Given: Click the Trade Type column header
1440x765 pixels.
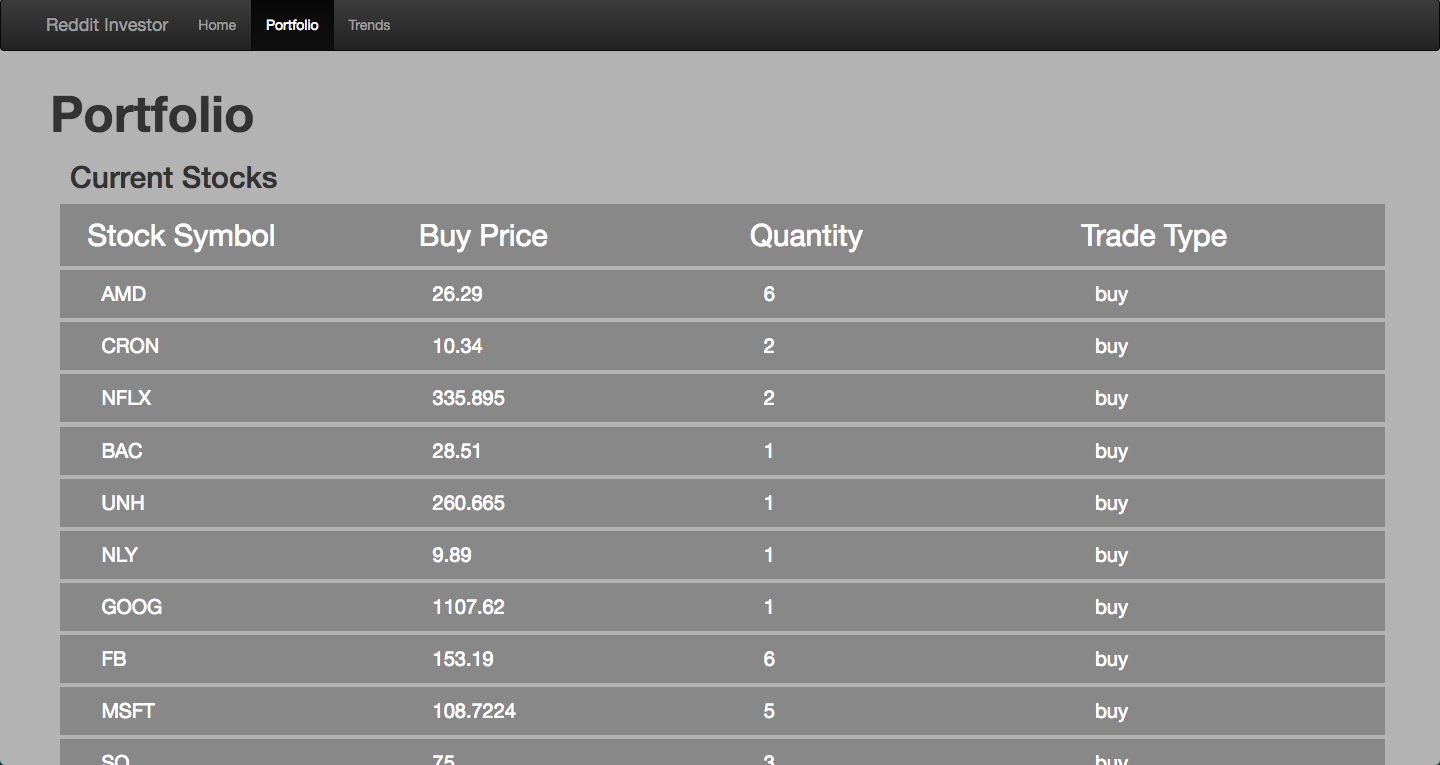Looking at the screenshot, I should click(1154, 236).
